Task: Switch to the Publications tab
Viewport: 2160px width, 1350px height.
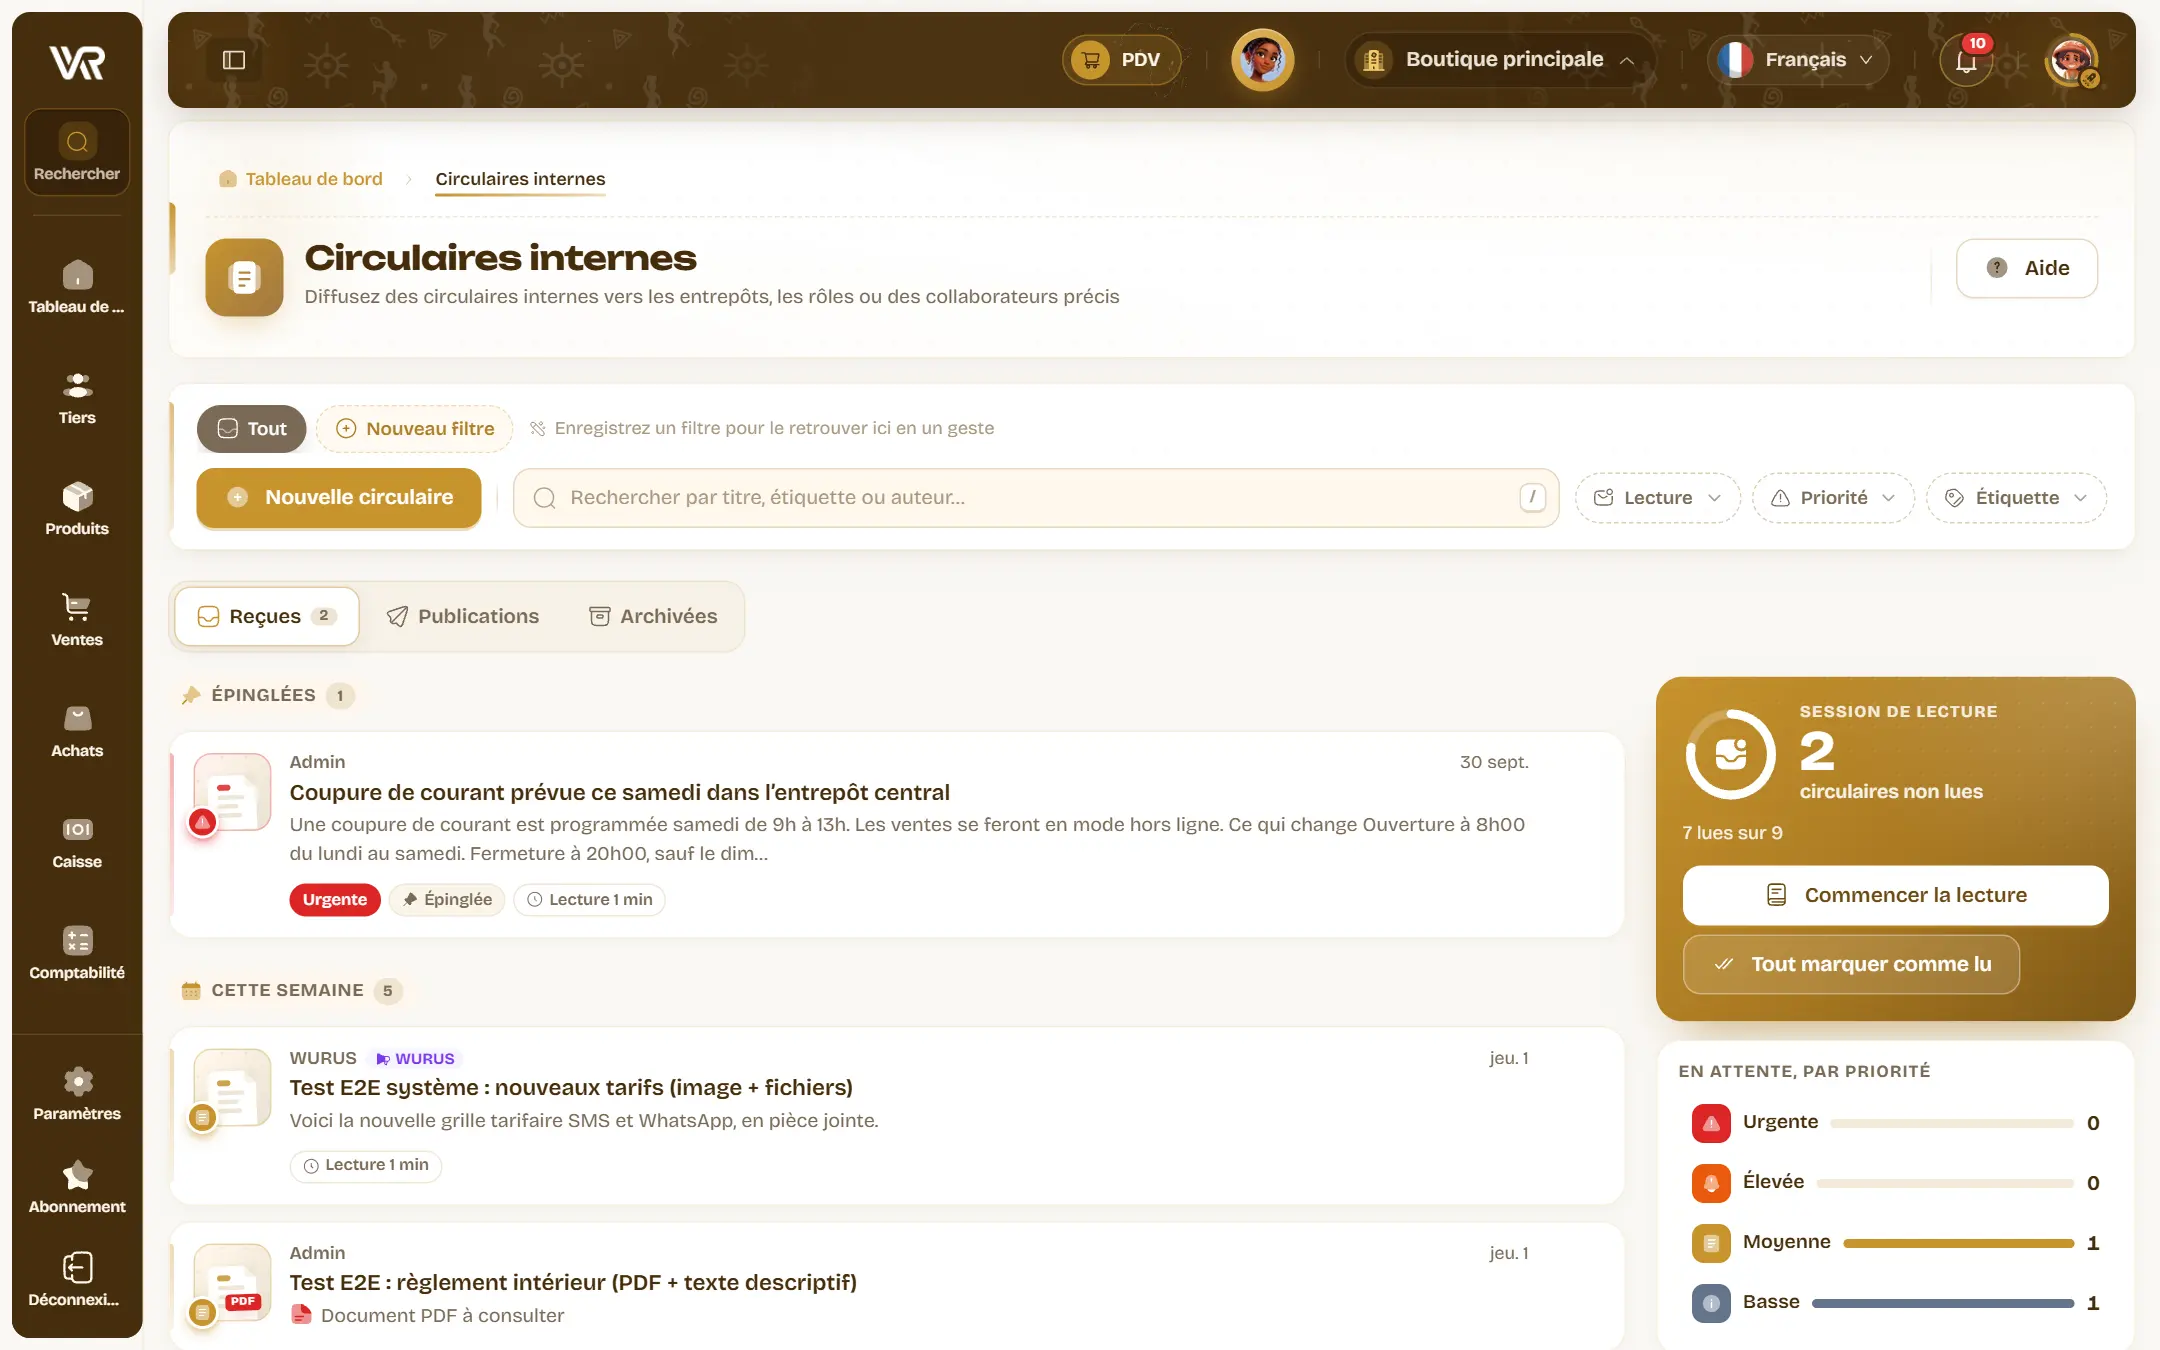Action: [x=463, y=617]
